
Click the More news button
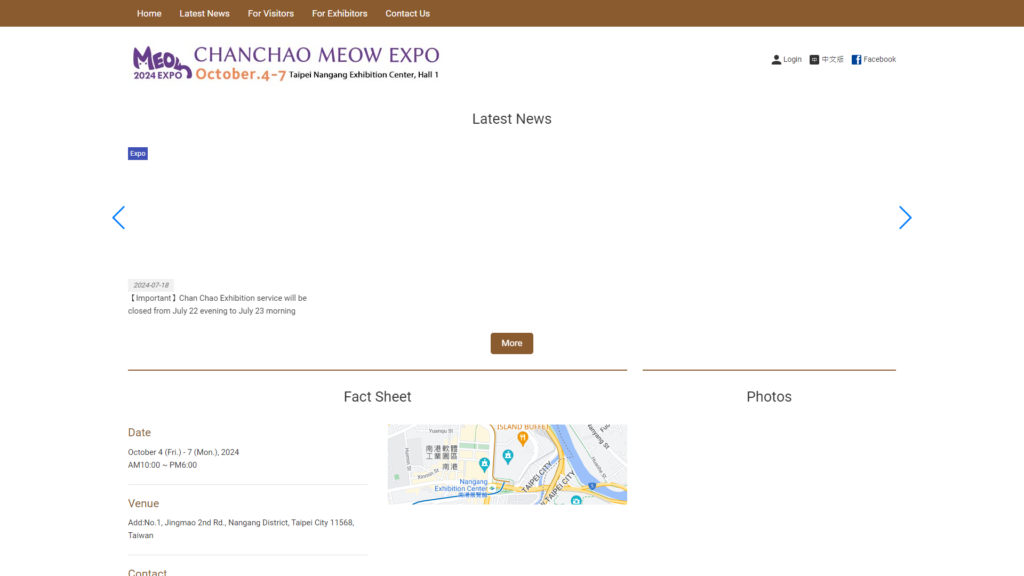511,343
